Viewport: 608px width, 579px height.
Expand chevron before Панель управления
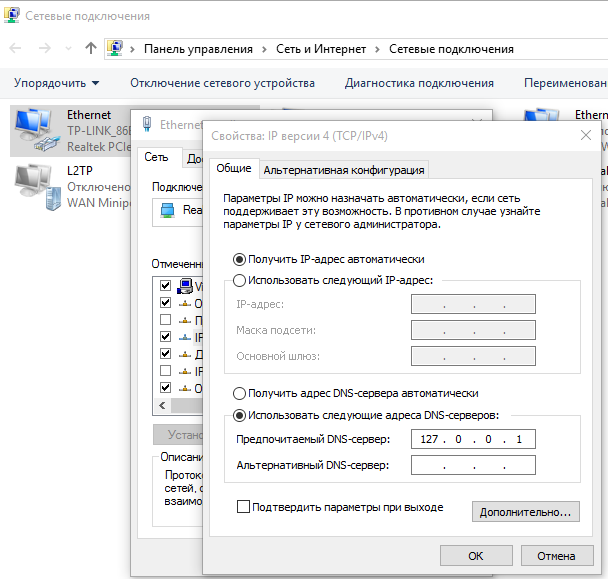pos(132,49)
